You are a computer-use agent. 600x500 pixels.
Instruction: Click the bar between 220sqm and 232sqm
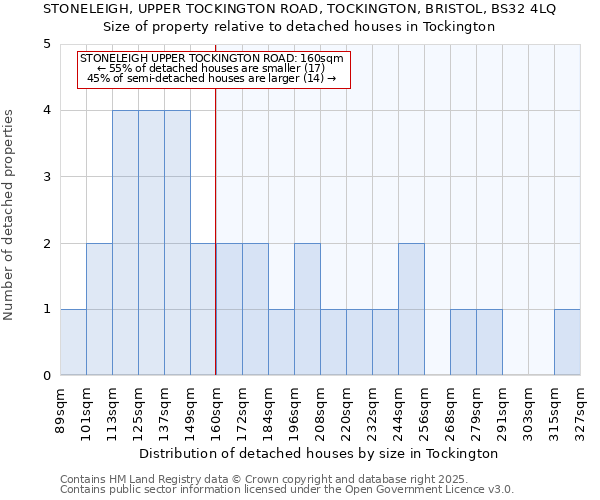point(360,342)
